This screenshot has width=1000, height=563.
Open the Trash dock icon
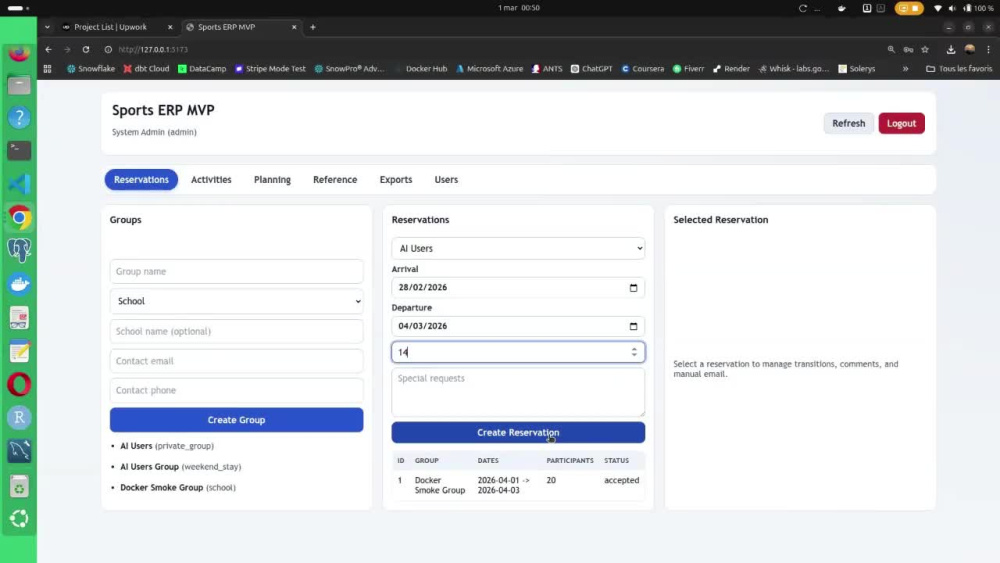pos(19,486)
